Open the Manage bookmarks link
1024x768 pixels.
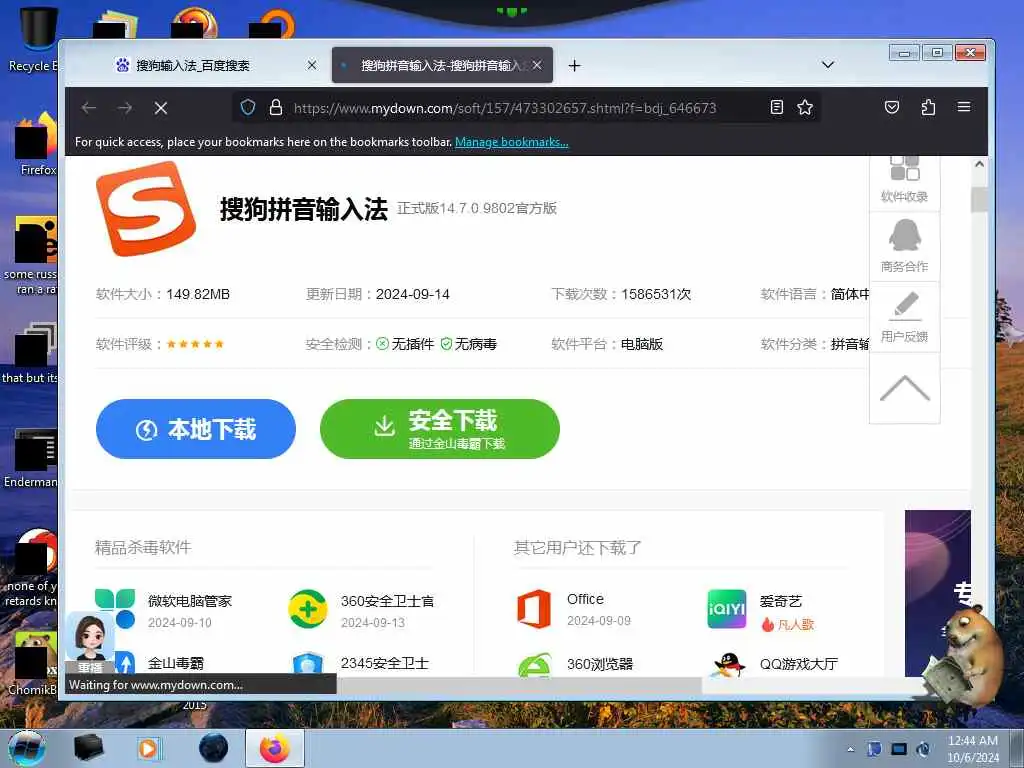511,142
